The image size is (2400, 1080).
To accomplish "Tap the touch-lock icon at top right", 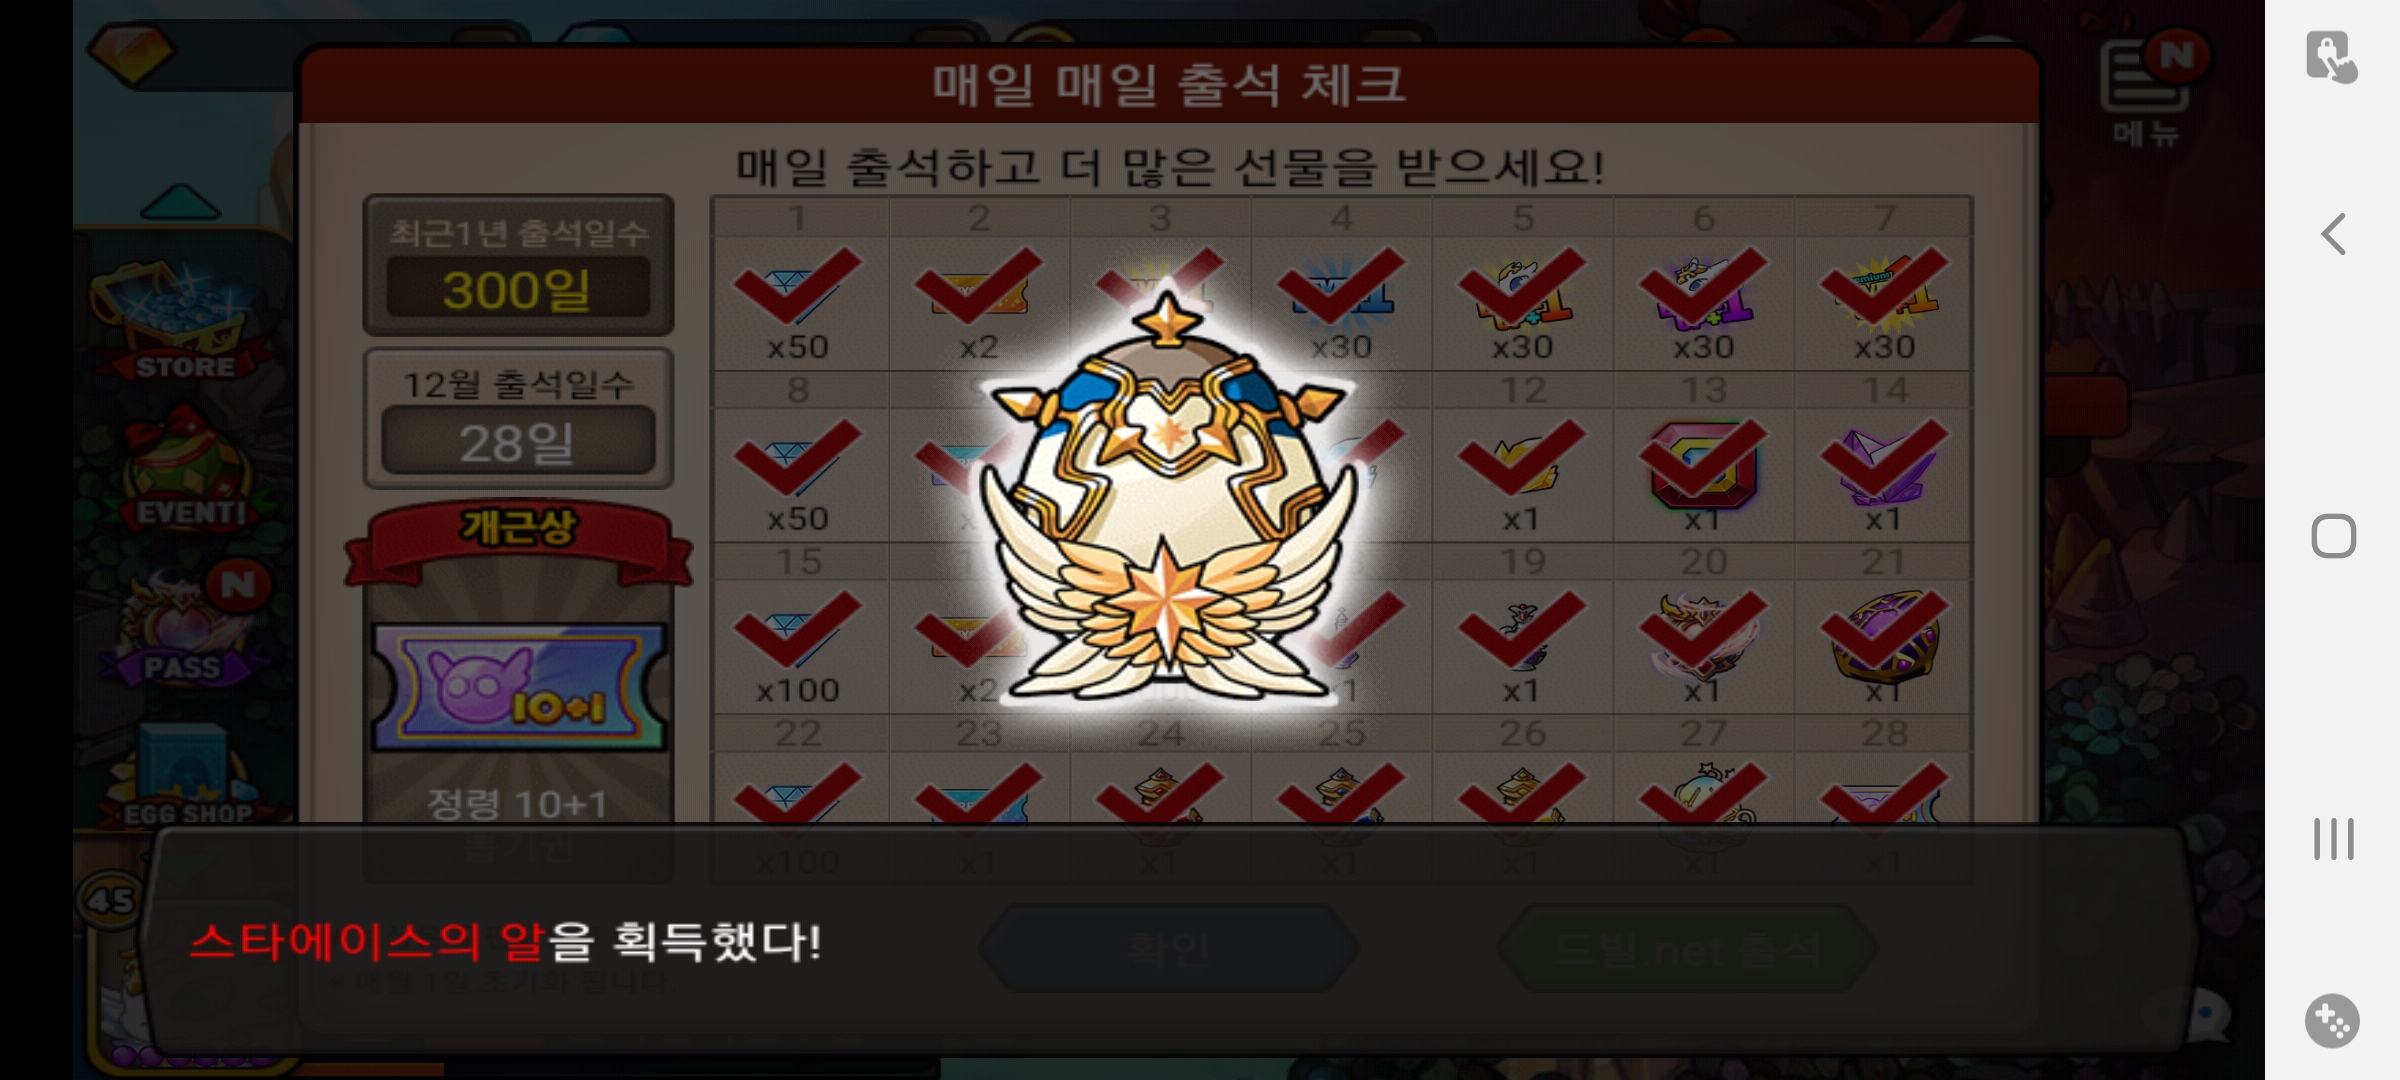I will click(x=2332, y=56).
